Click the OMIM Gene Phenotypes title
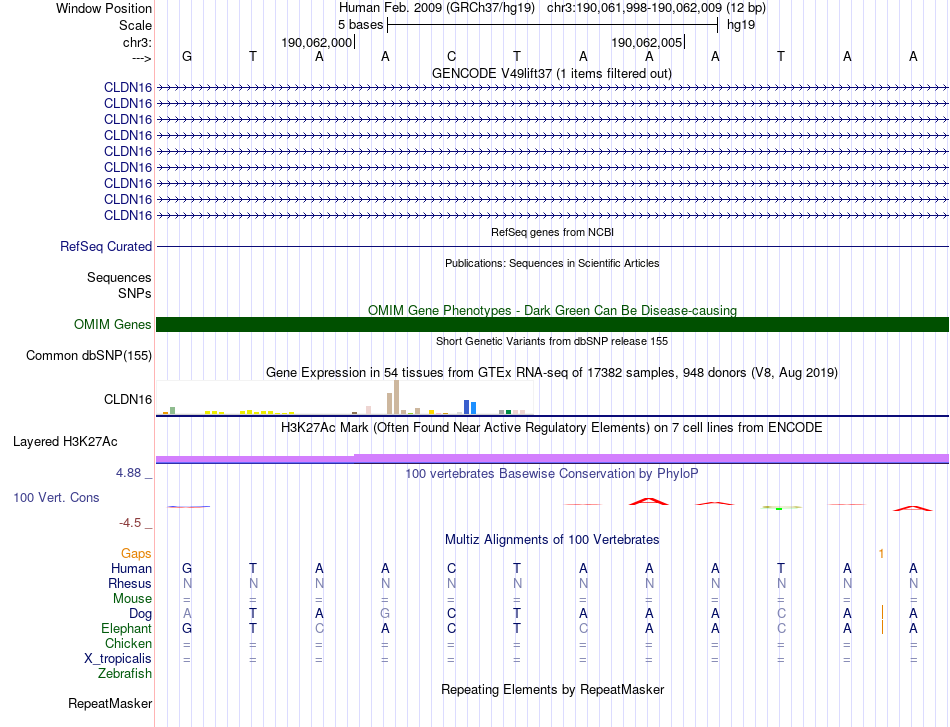The height and width of the screenshot is (727, 950). tap(552, 310)
